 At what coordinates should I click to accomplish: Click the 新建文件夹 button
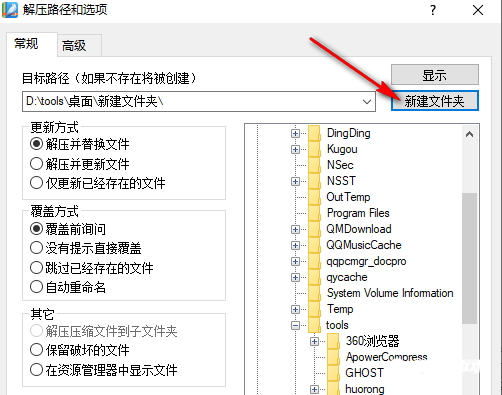point(435,101)
